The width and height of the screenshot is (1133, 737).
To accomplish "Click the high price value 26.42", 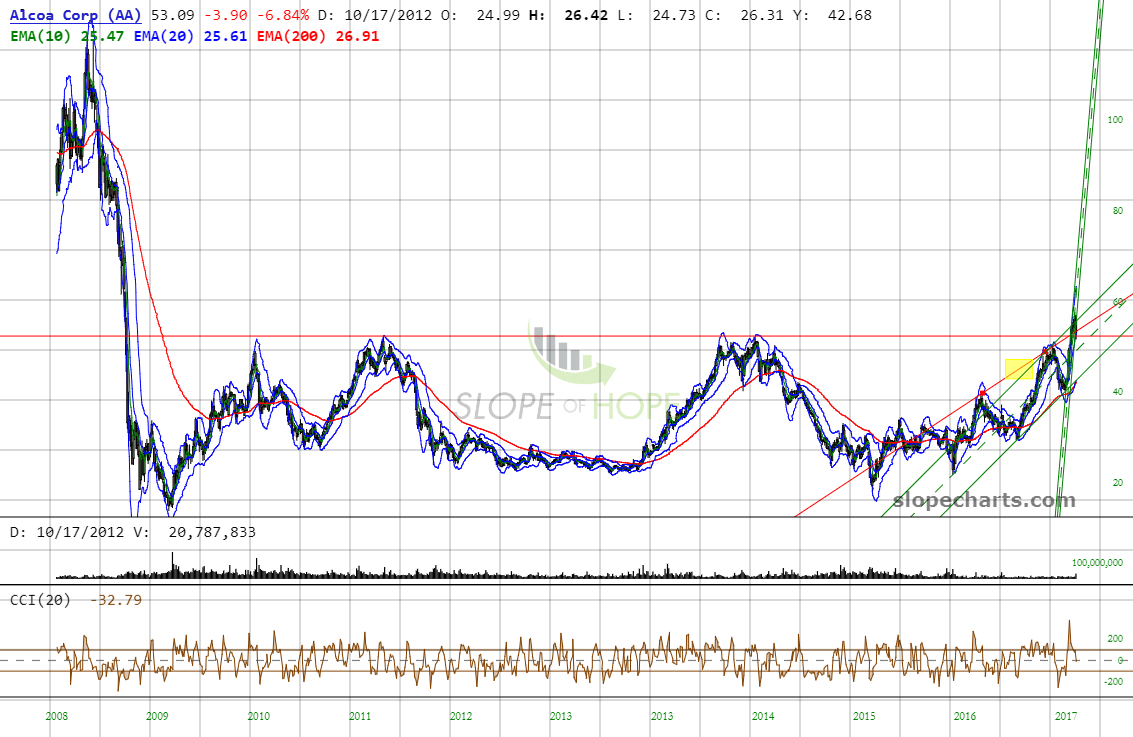I will tap(586, 15).
